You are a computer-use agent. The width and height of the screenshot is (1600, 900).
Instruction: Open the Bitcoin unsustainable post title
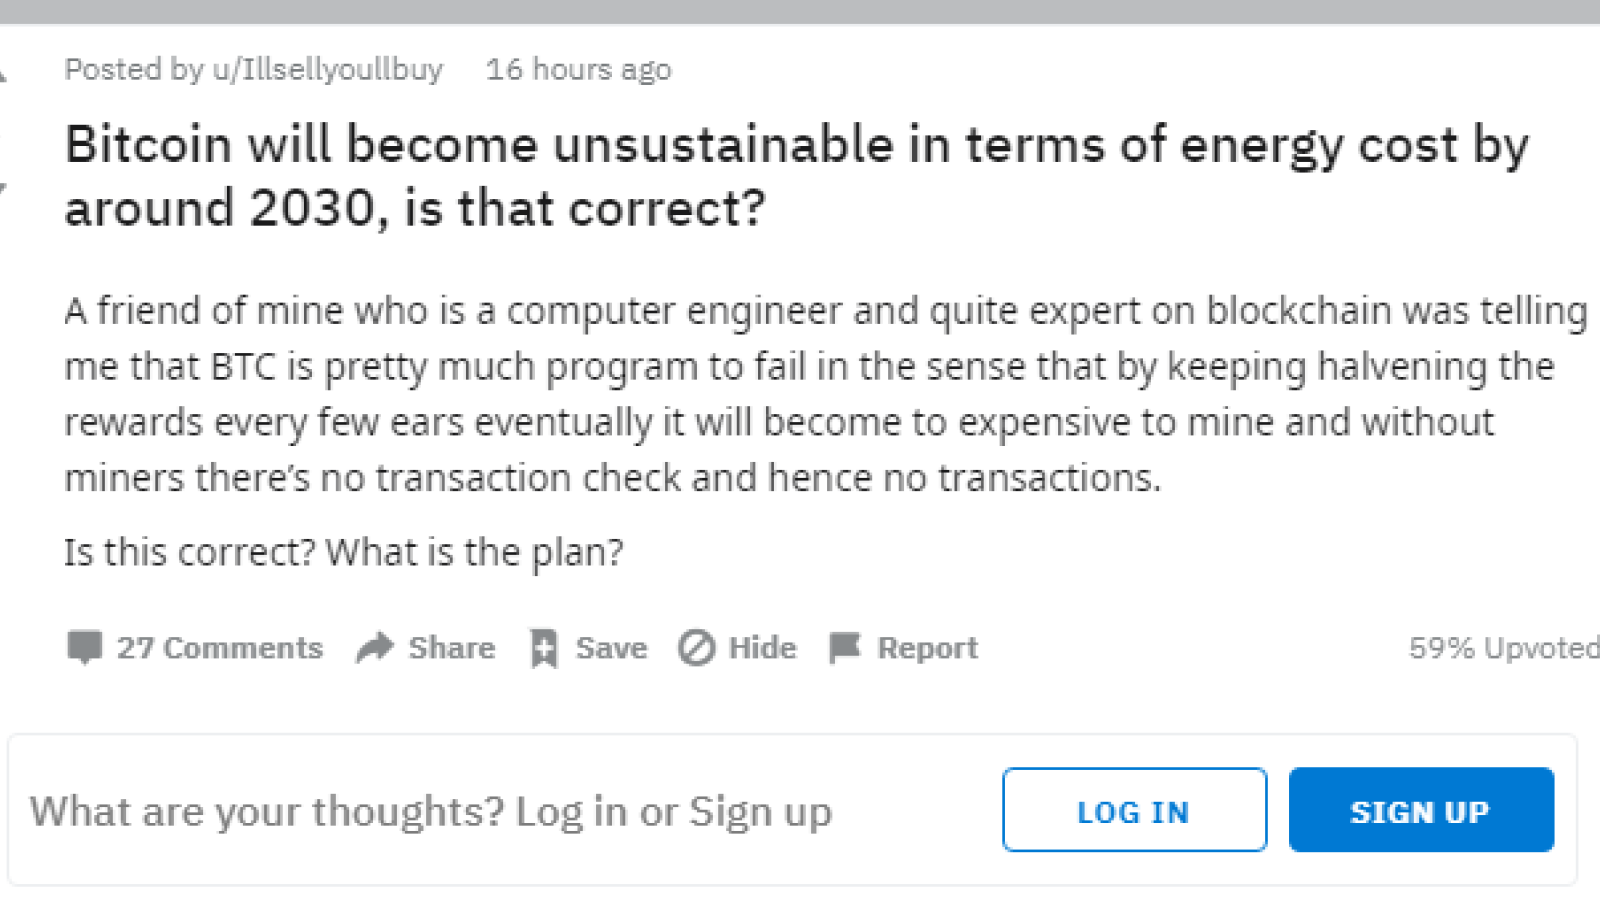pyautogui.click(x=797, y=176)
